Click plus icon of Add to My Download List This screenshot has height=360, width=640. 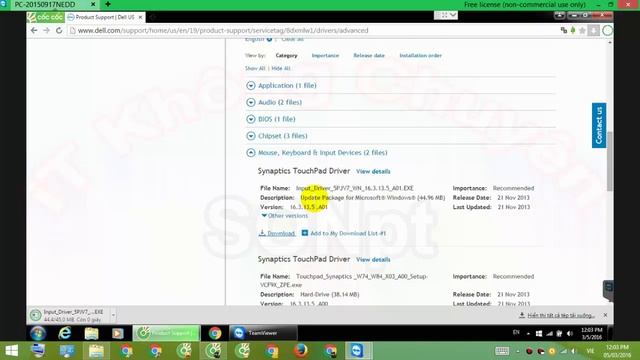click(304, 233)
